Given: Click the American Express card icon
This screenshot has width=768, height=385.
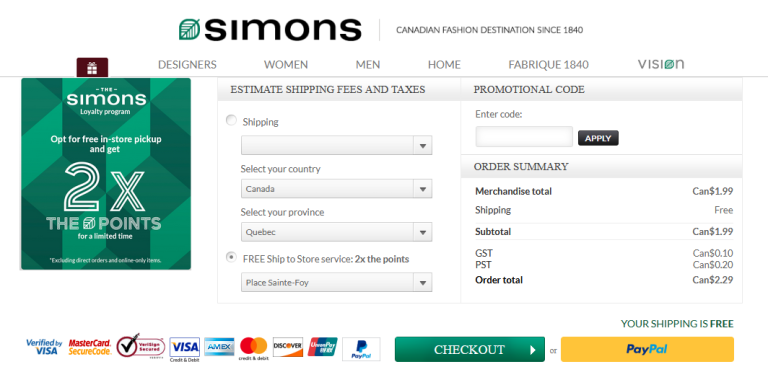Looking at the screenshot, I should [219, 347].
